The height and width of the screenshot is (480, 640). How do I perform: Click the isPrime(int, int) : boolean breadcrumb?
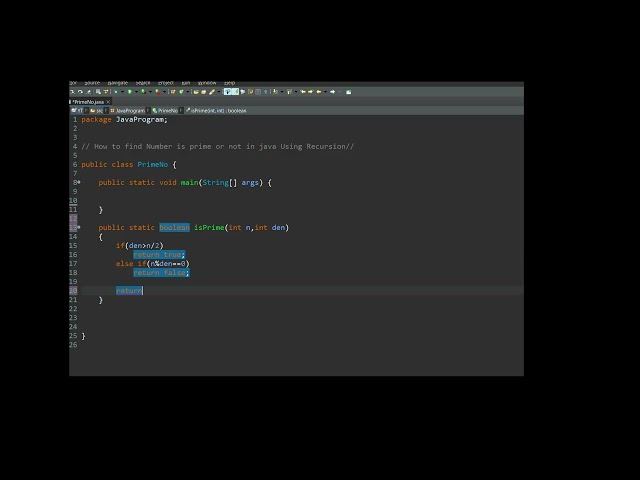click(216, 111)
